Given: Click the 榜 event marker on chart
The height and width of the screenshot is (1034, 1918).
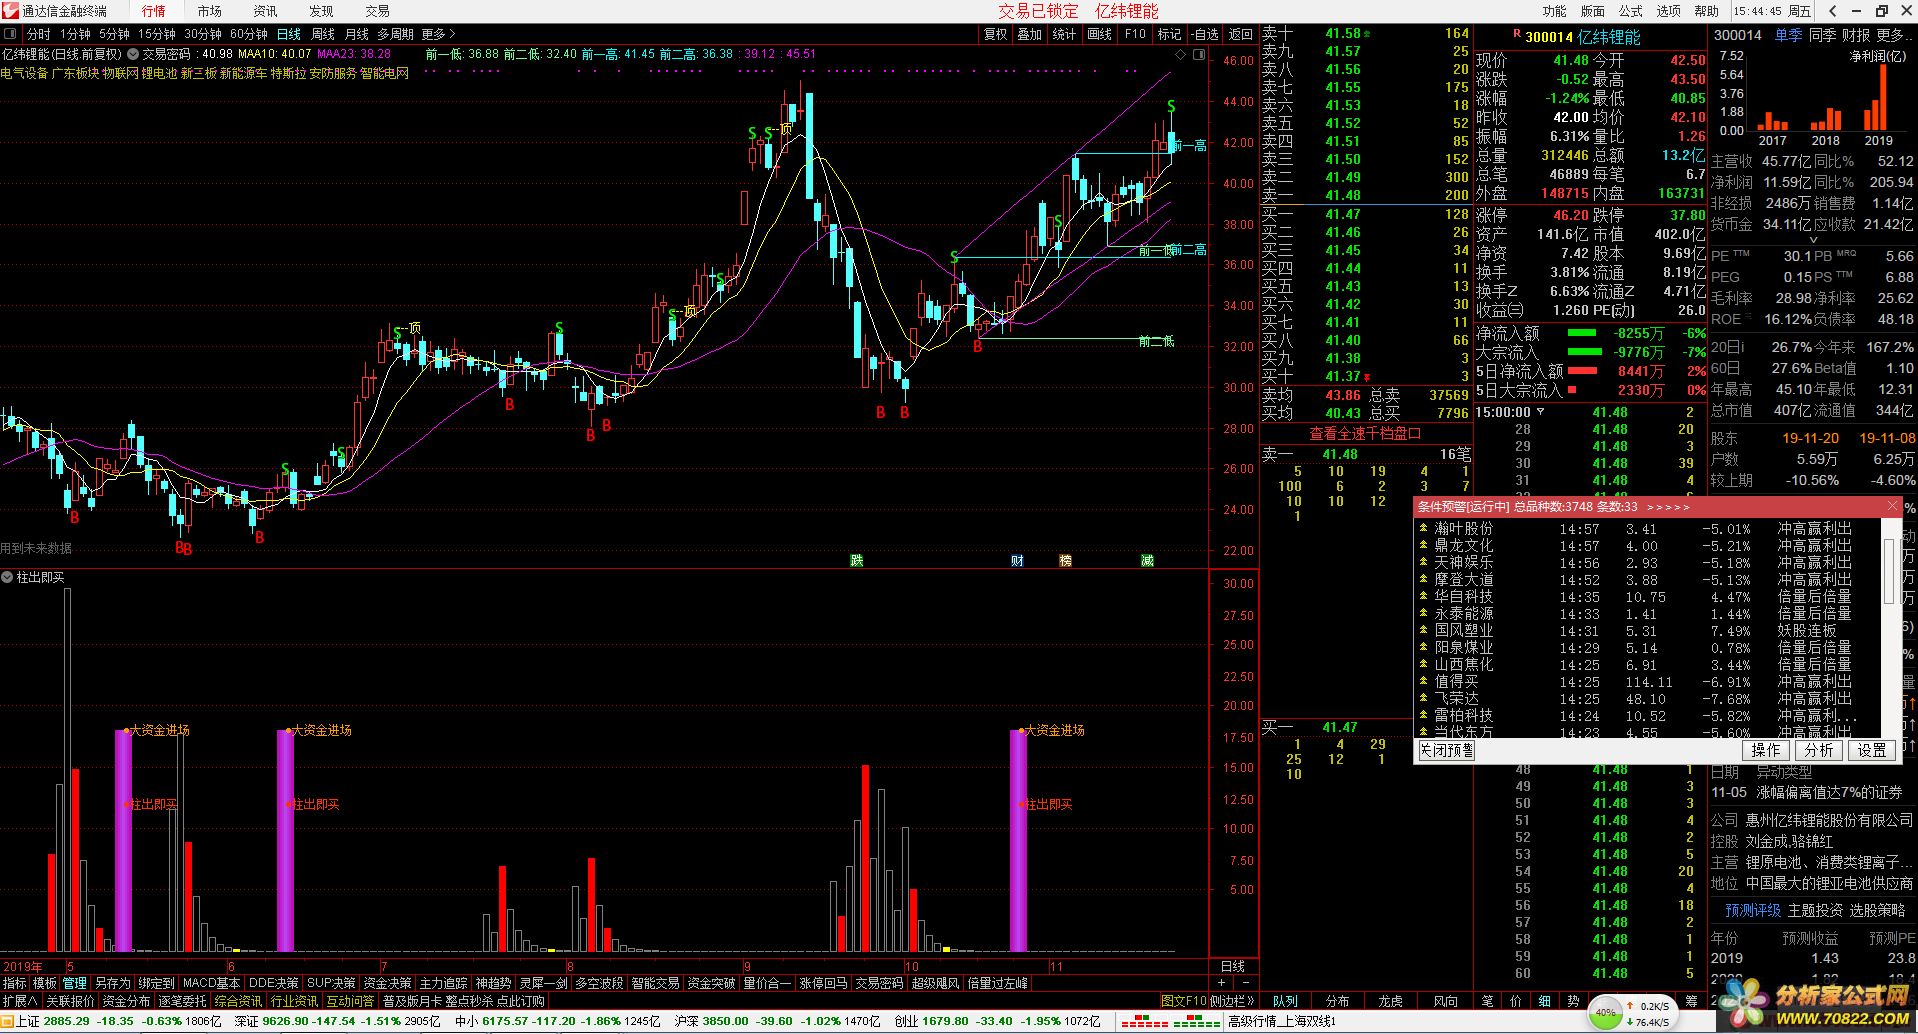Looking at the screenshot, I should 1065,560.
